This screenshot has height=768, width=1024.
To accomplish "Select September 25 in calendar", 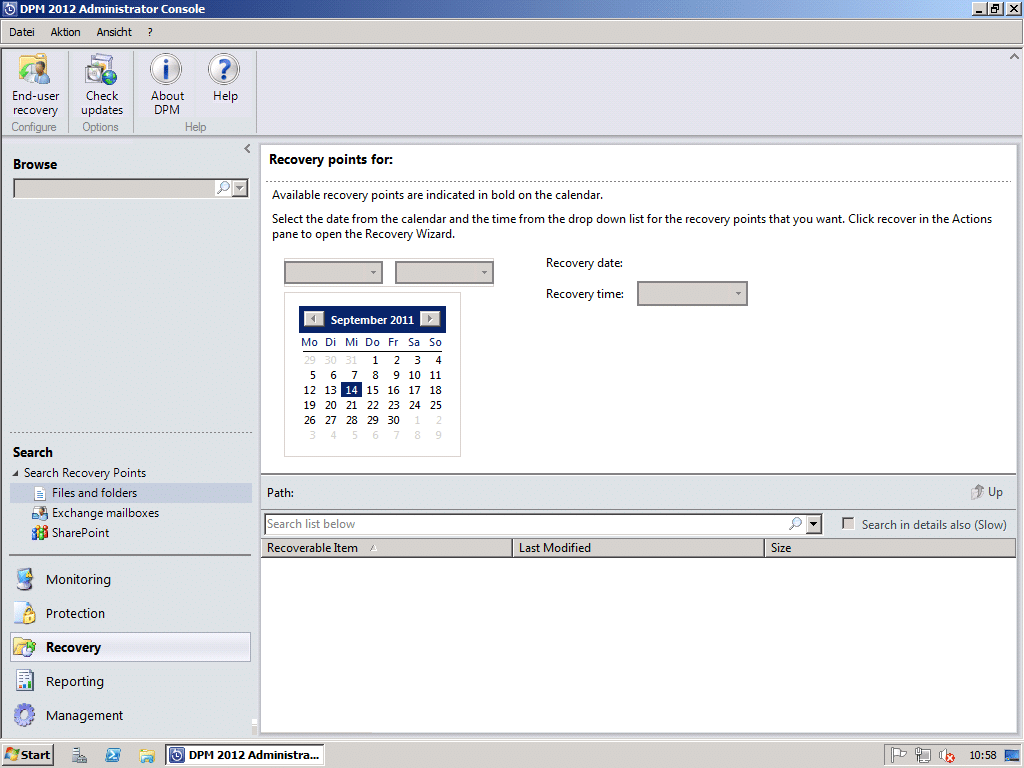I will pyautogui.click(x=436, y=405).
